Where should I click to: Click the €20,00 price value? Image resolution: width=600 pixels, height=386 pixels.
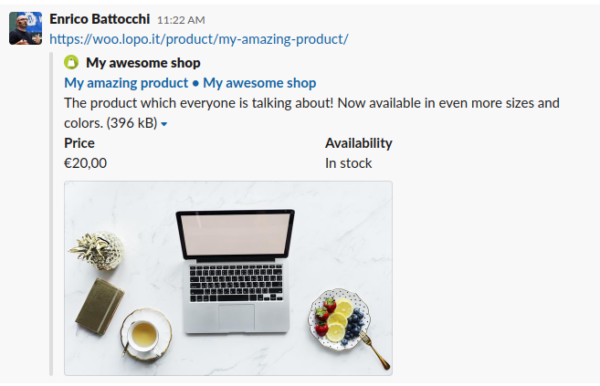pyautogui.click(x=85, y=163)
